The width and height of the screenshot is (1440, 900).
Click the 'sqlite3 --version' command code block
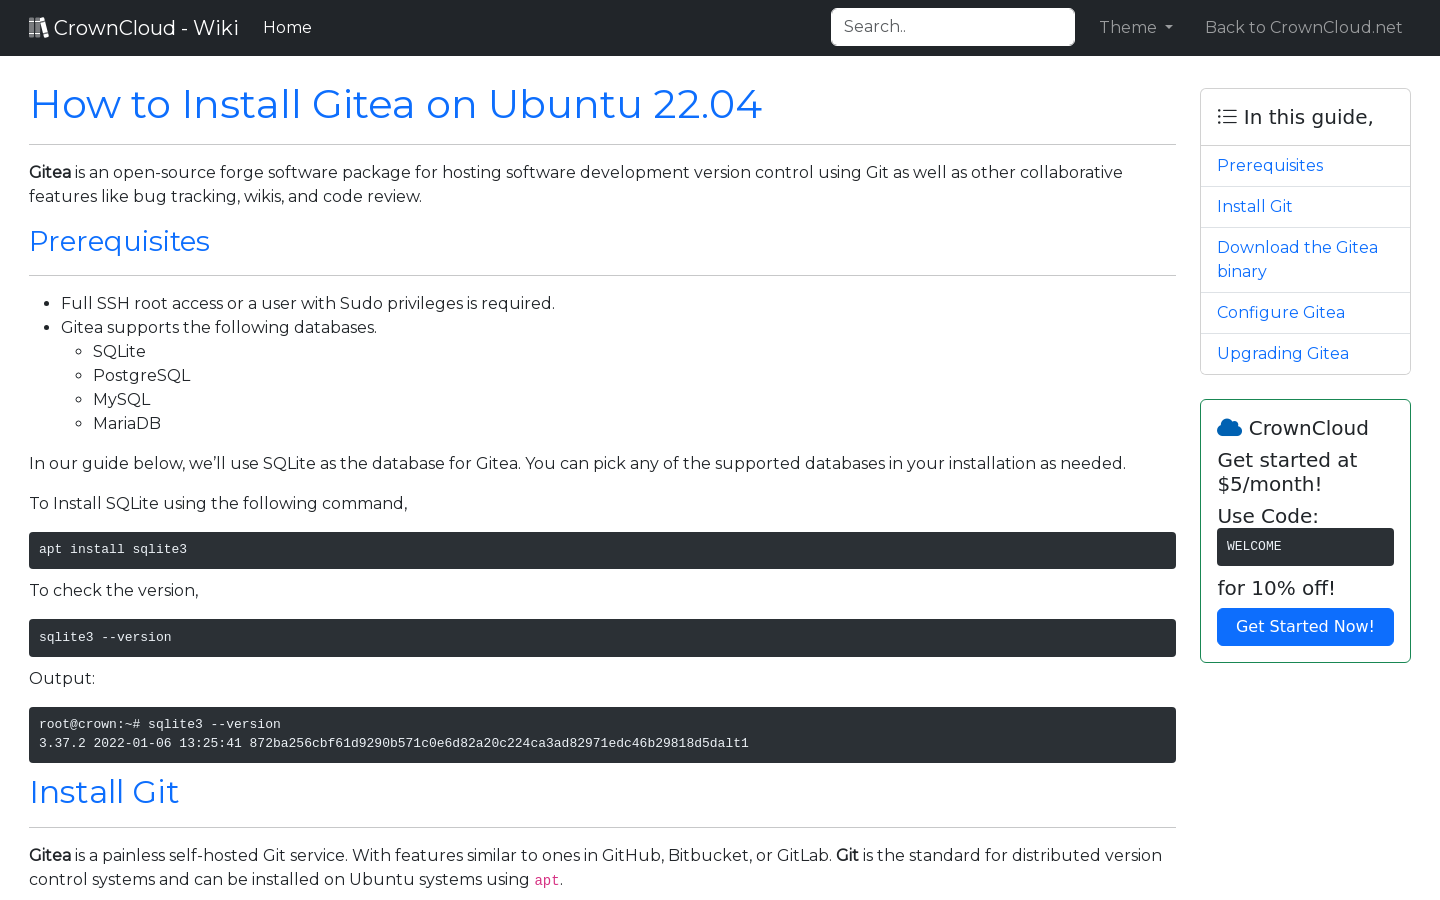602,638
